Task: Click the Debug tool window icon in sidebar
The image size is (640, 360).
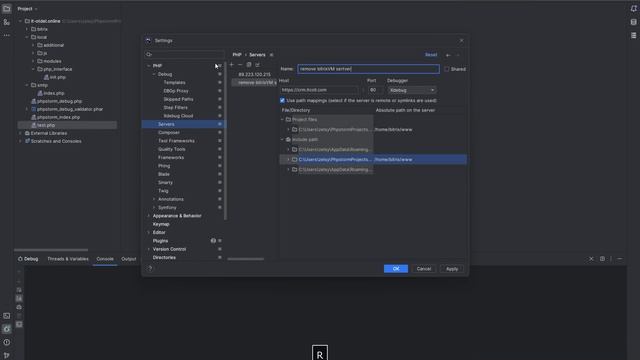Action: pos(7,329)
